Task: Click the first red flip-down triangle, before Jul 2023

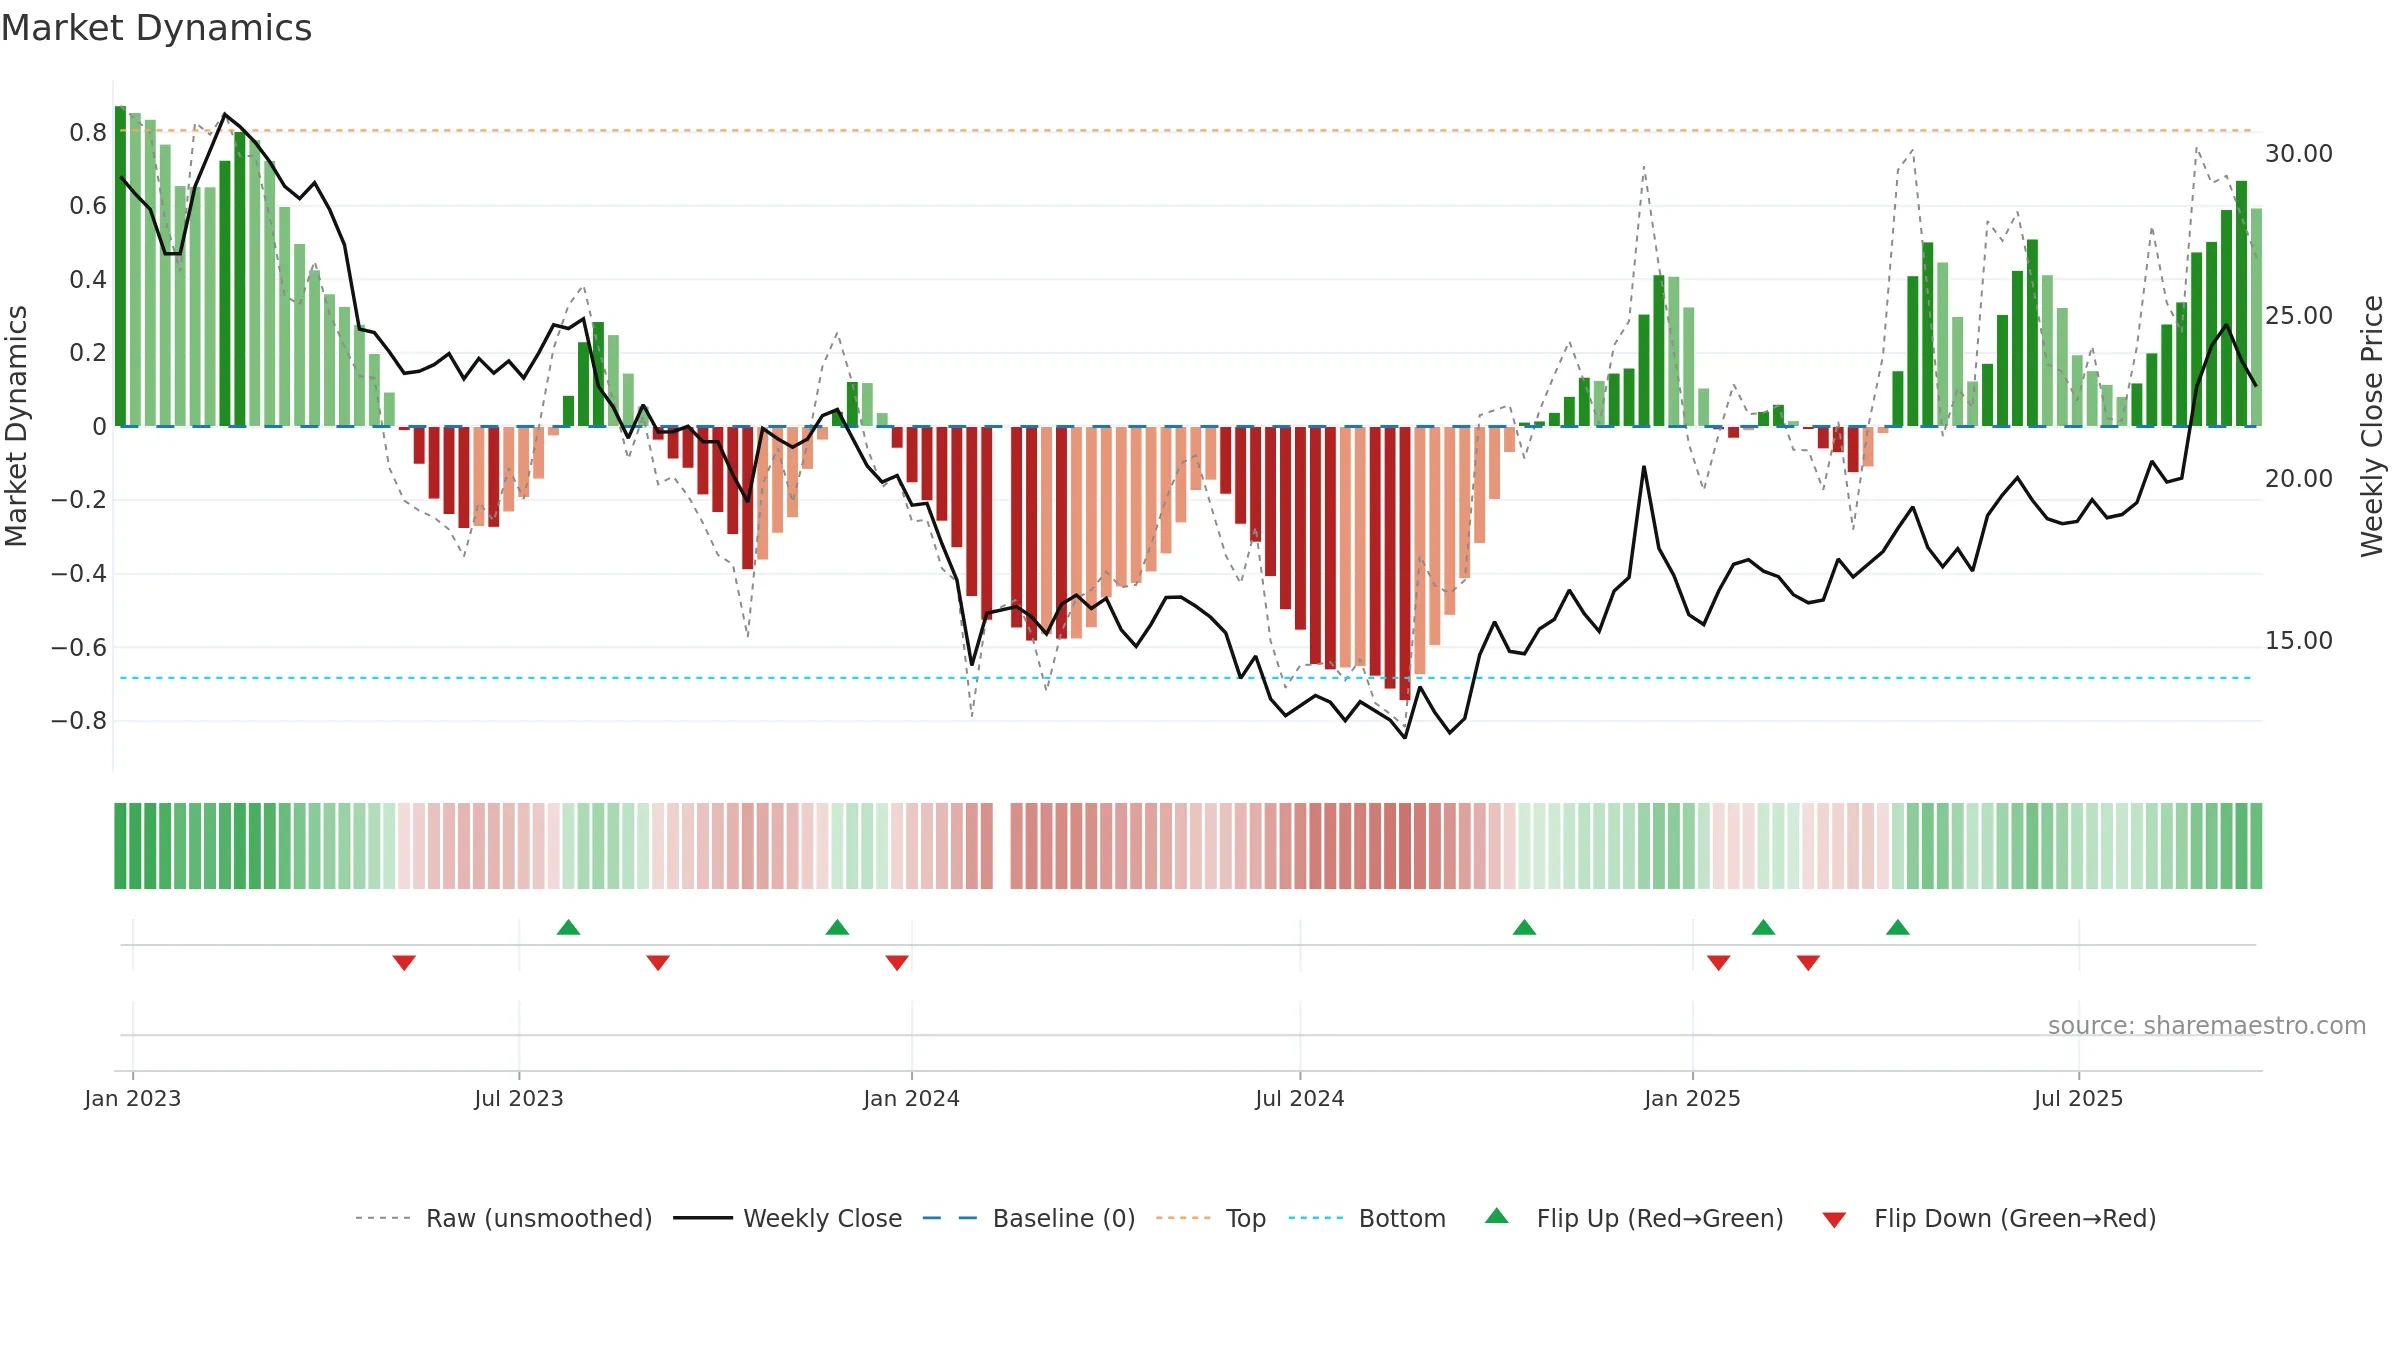Action: click(x=404, y=962)
